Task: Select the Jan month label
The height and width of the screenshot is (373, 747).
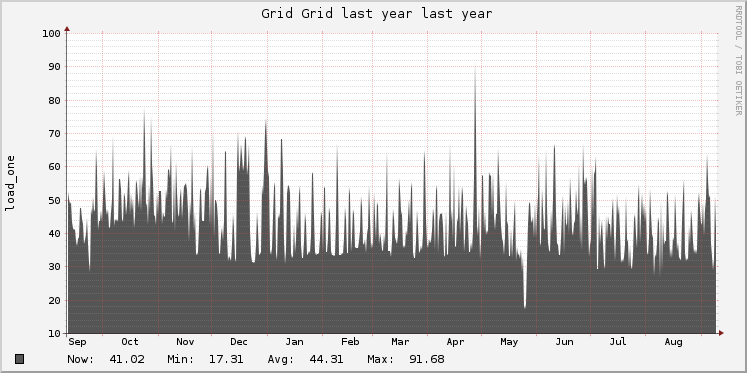Action: pyautogui.click(x=294, y=342)
